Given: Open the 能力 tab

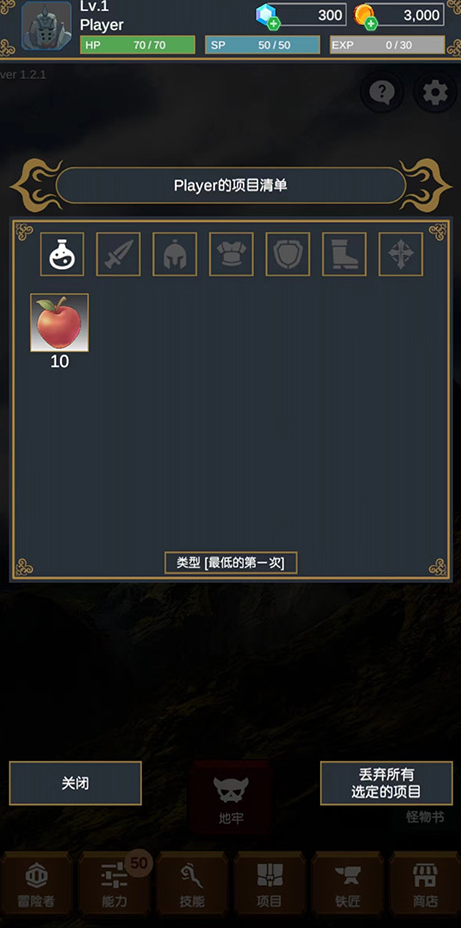Looking at the screenshot, I should point(114,884).
